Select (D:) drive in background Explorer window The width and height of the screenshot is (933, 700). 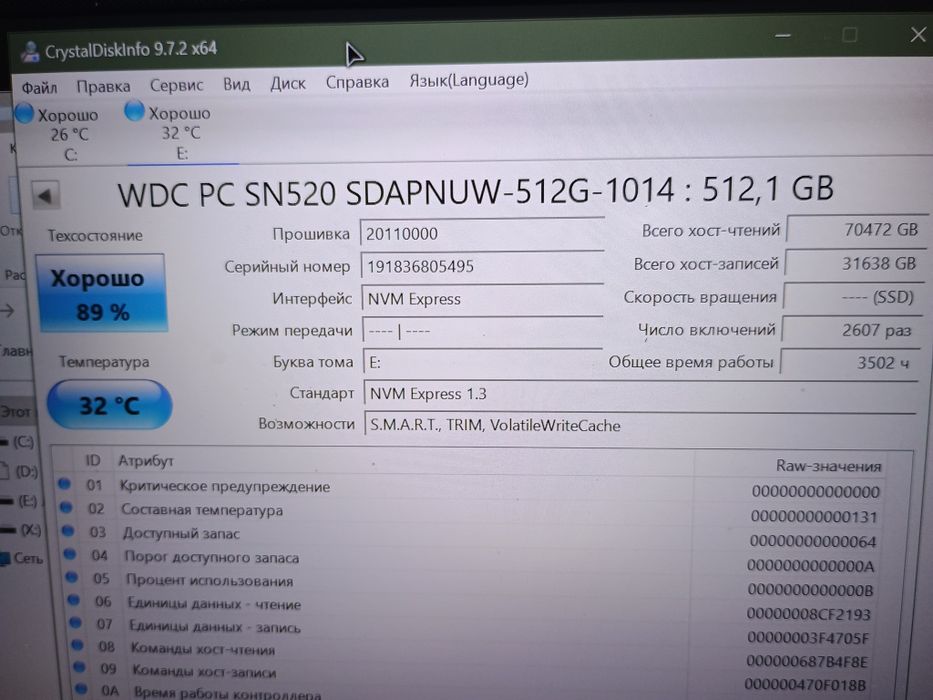pyautogui.click(x=26, y=472)
